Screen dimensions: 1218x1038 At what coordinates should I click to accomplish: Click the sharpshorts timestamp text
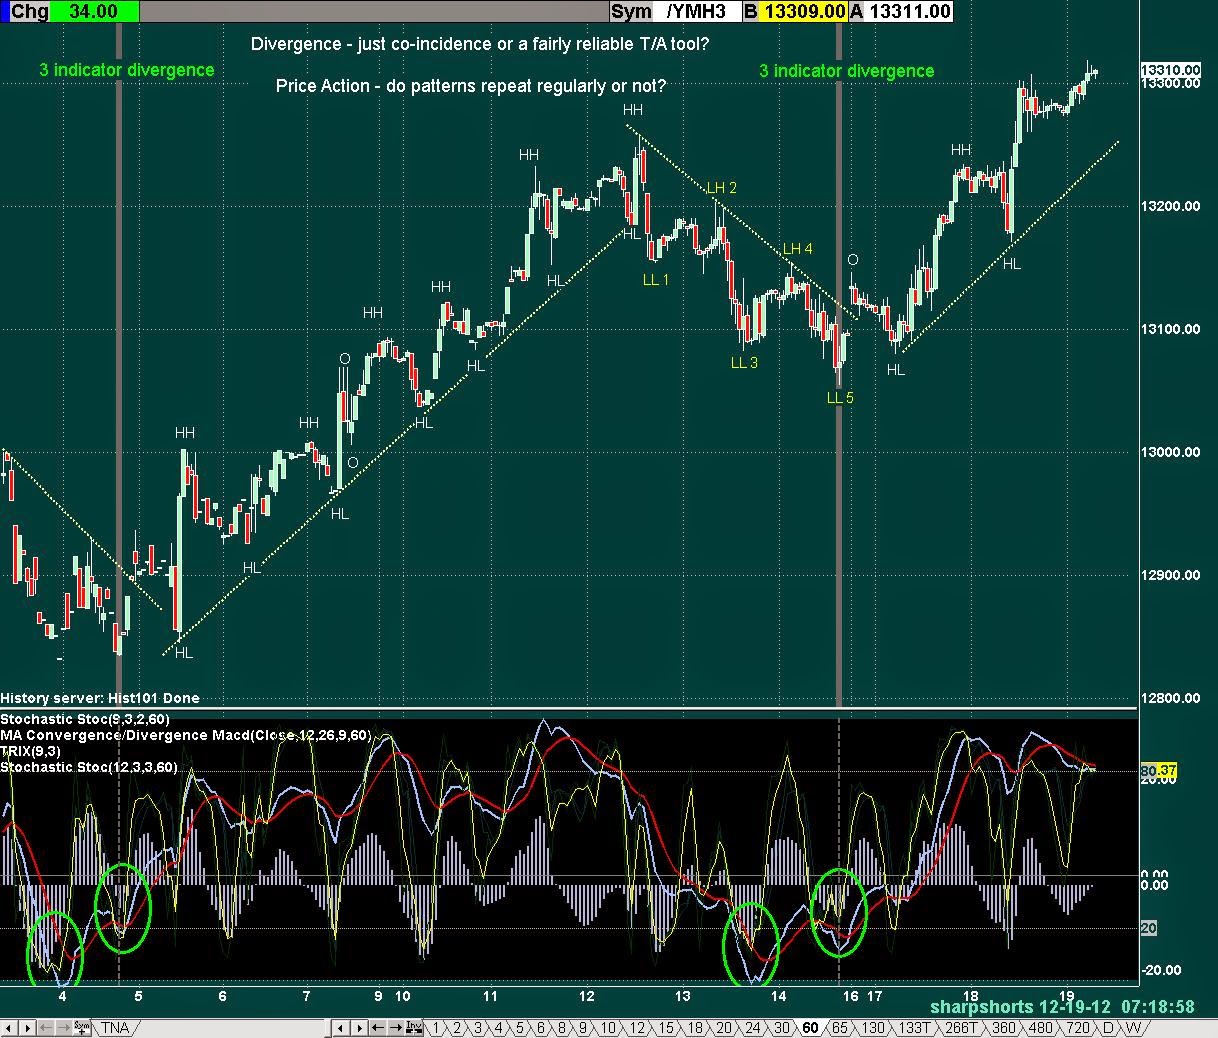(x=1062, y=1007)
